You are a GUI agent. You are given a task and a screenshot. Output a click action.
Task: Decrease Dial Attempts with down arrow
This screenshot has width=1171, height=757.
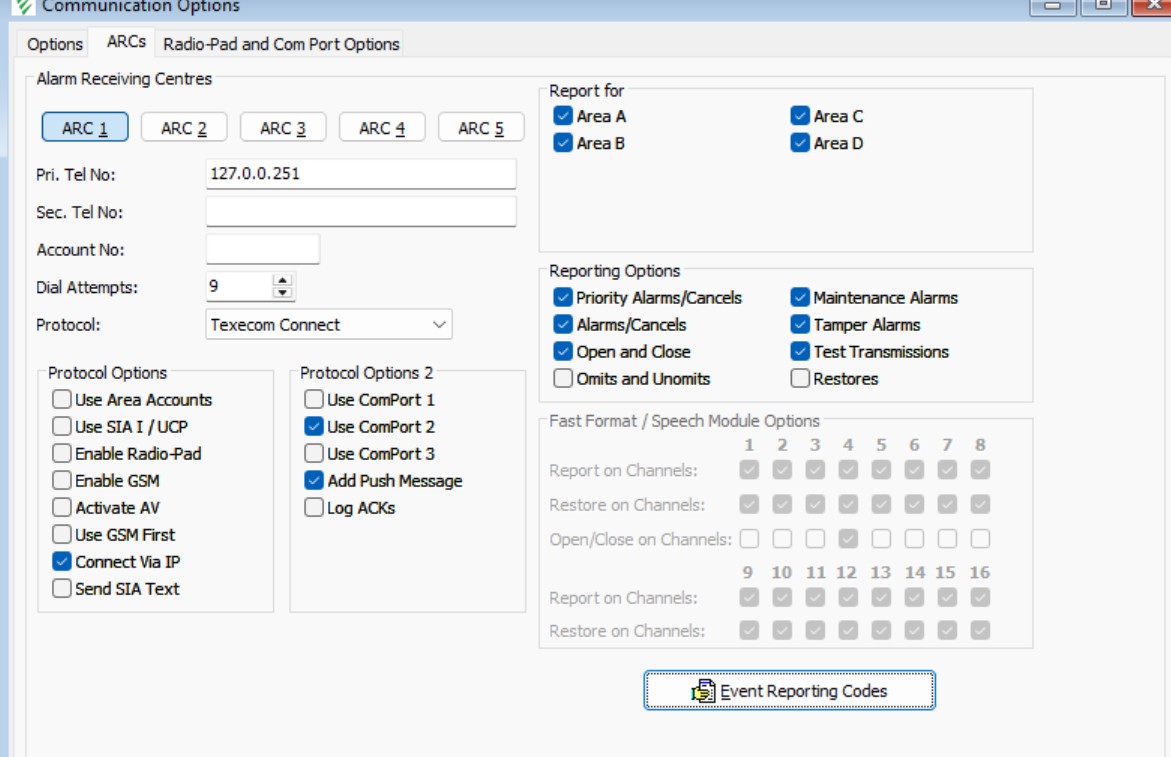pos(283,292)
